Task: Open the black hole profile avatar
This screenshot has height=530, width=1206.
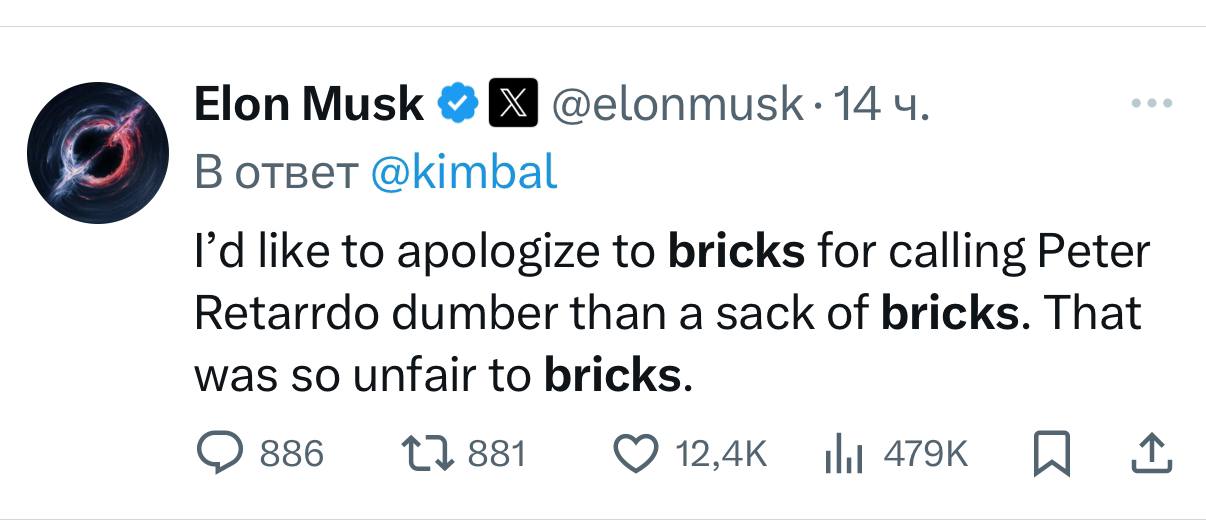Action: (96, 153)
